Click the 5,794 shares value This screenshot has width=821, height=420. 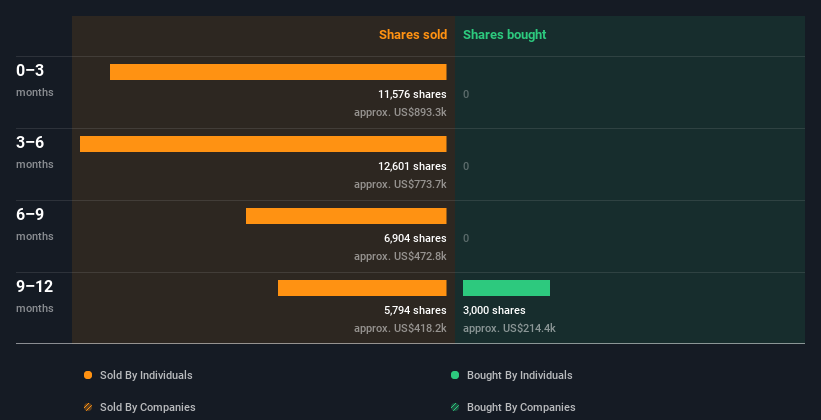click(415, 310)
